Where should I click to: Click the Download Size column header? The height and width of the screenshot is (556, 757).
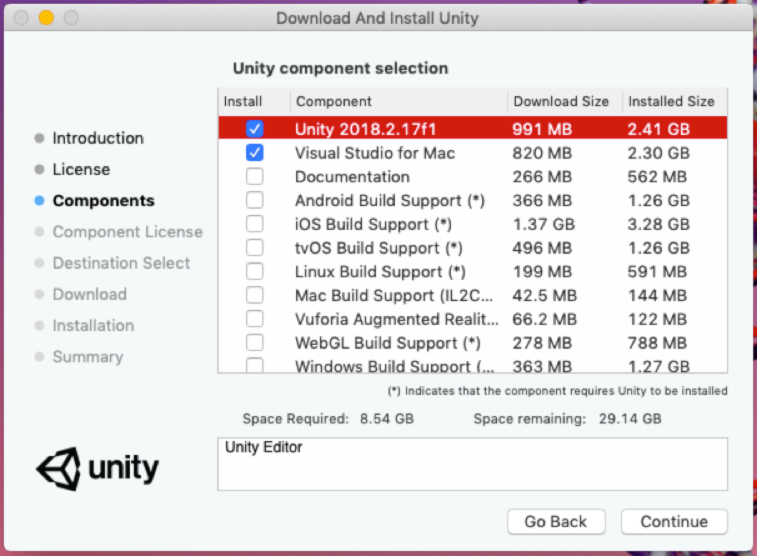[560, 101]
